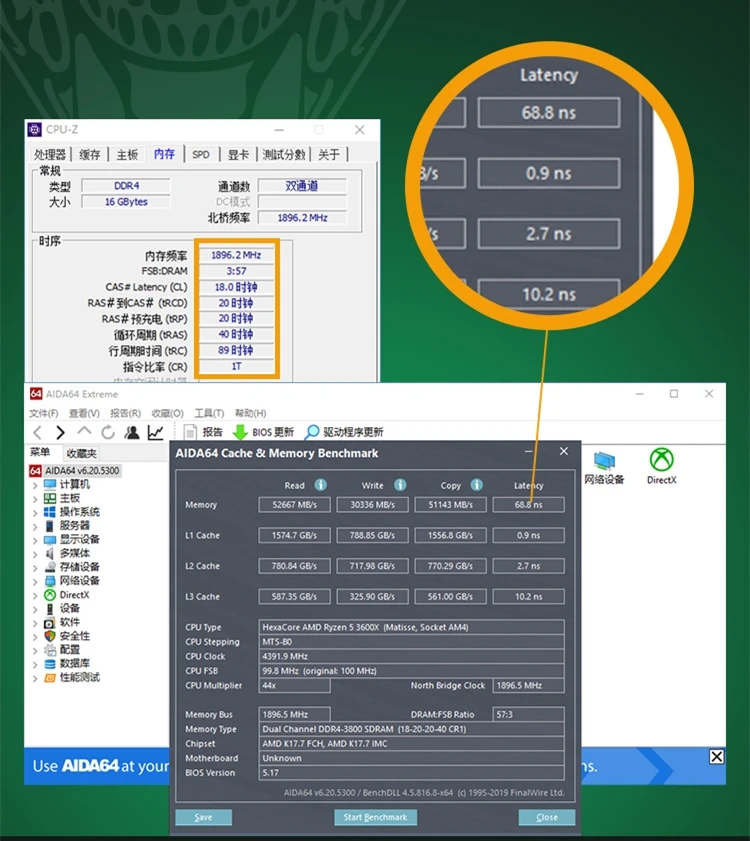Screen dimensions: 750x841
Task: Open the DirectX icon in the right pane
Action: click(x=661, y=466)
